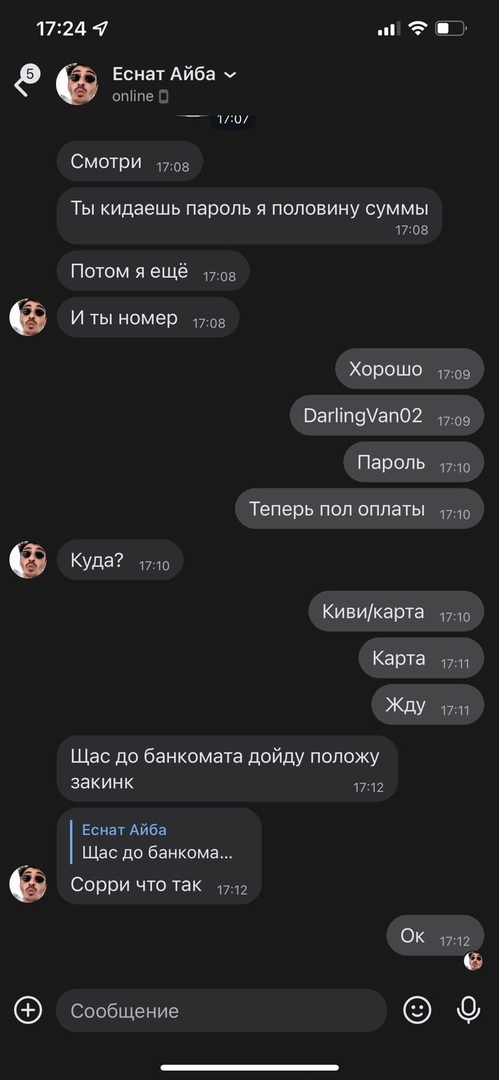Tap the cellular signal bars icon
The width and height of the screenshot is (499, 1080).
[389, 29]
